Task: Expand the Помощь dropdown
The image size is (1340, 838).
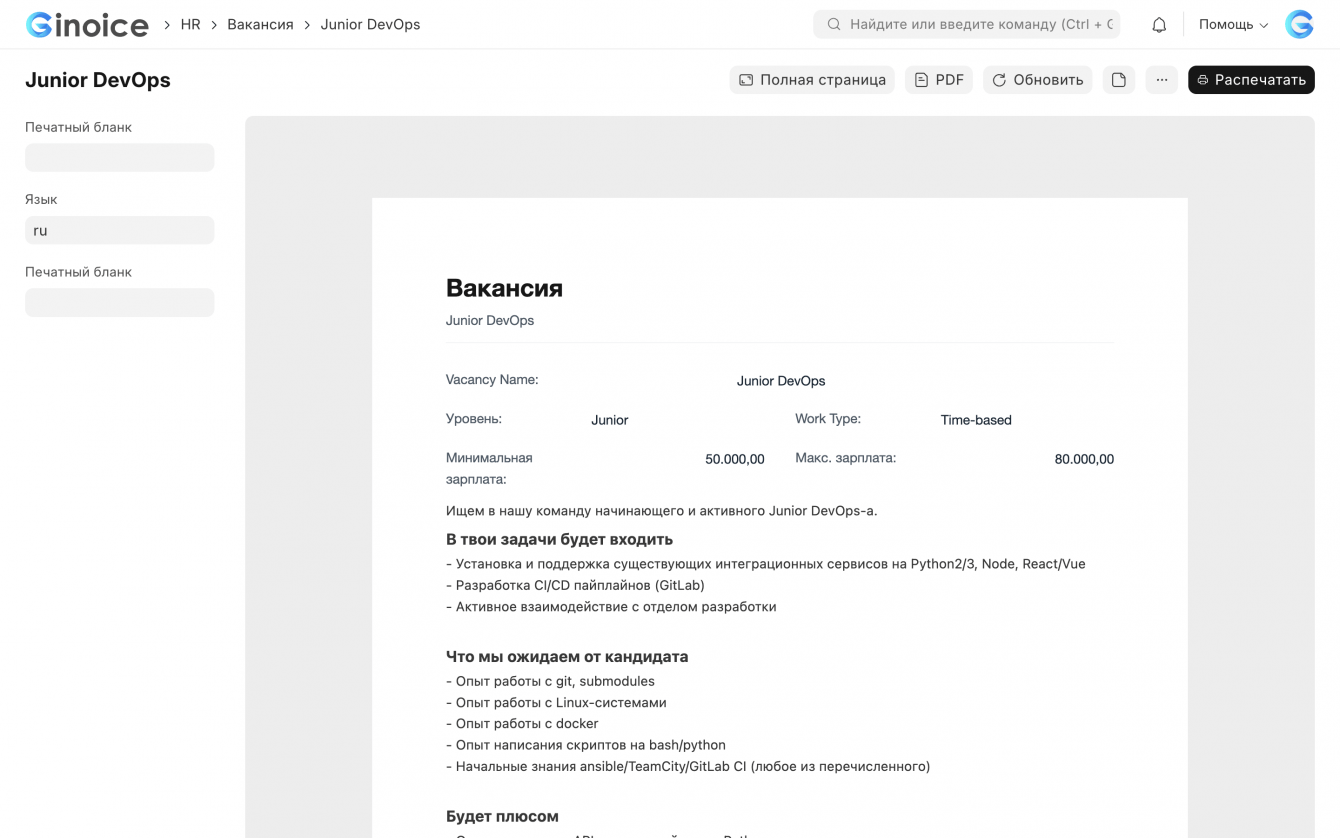Action: click(1233, 25)
